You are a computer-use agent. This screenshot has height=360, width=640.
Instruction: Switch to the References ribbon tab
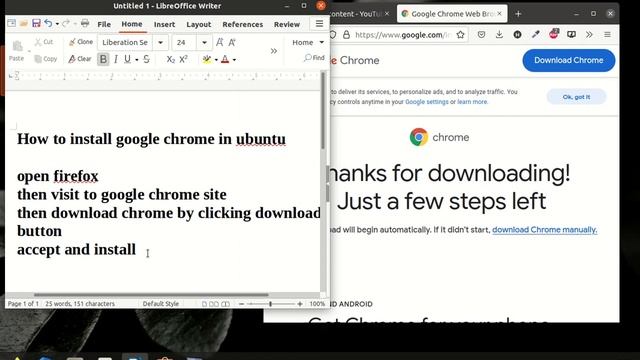click(242, 24)
